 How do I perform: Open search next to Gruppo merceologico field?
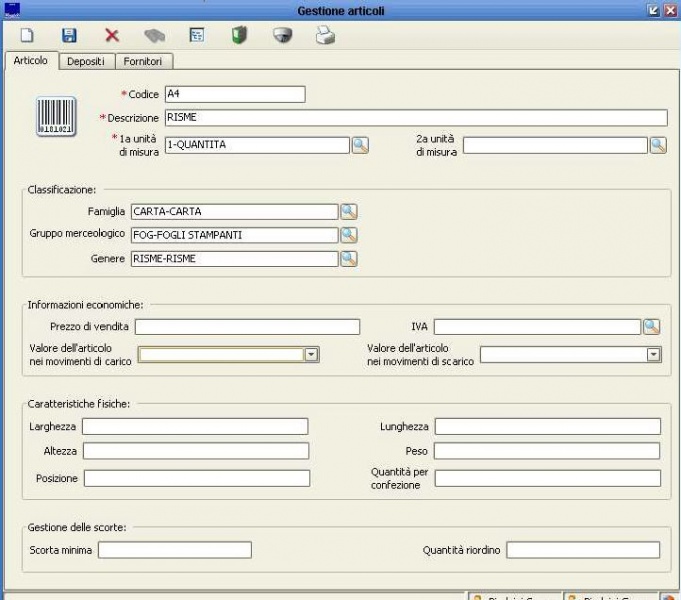pyautogui.click(x=348, y=235)
